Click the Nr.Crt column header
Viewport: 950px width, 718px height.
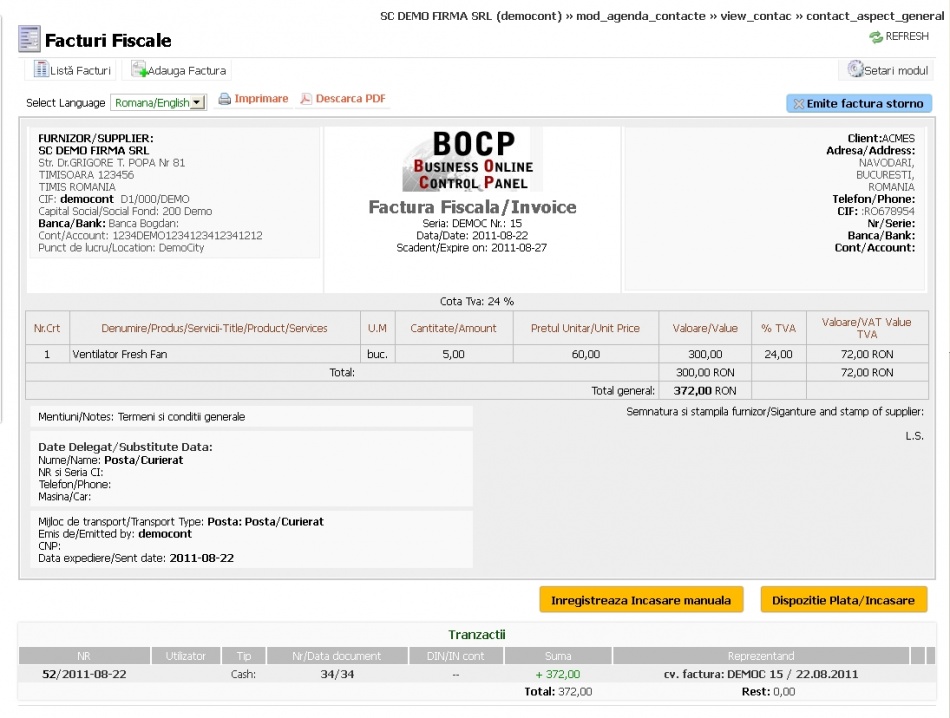coord(47,328)
